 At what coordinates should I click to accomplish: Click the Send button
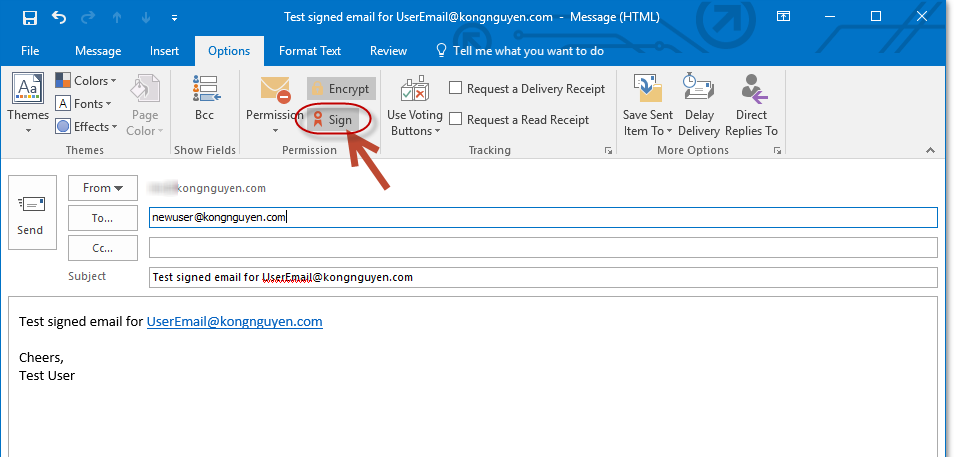(32, 212)
